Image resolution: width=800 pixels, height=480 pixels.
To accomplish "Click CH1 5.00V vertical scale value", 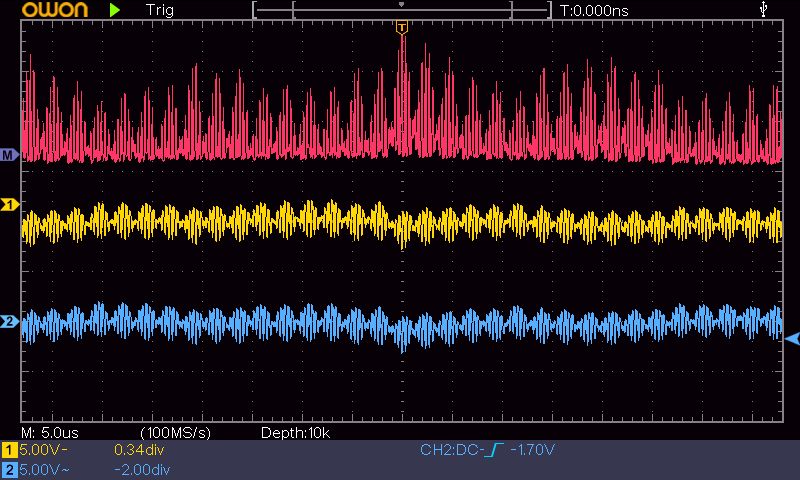I will coord(42,451).
